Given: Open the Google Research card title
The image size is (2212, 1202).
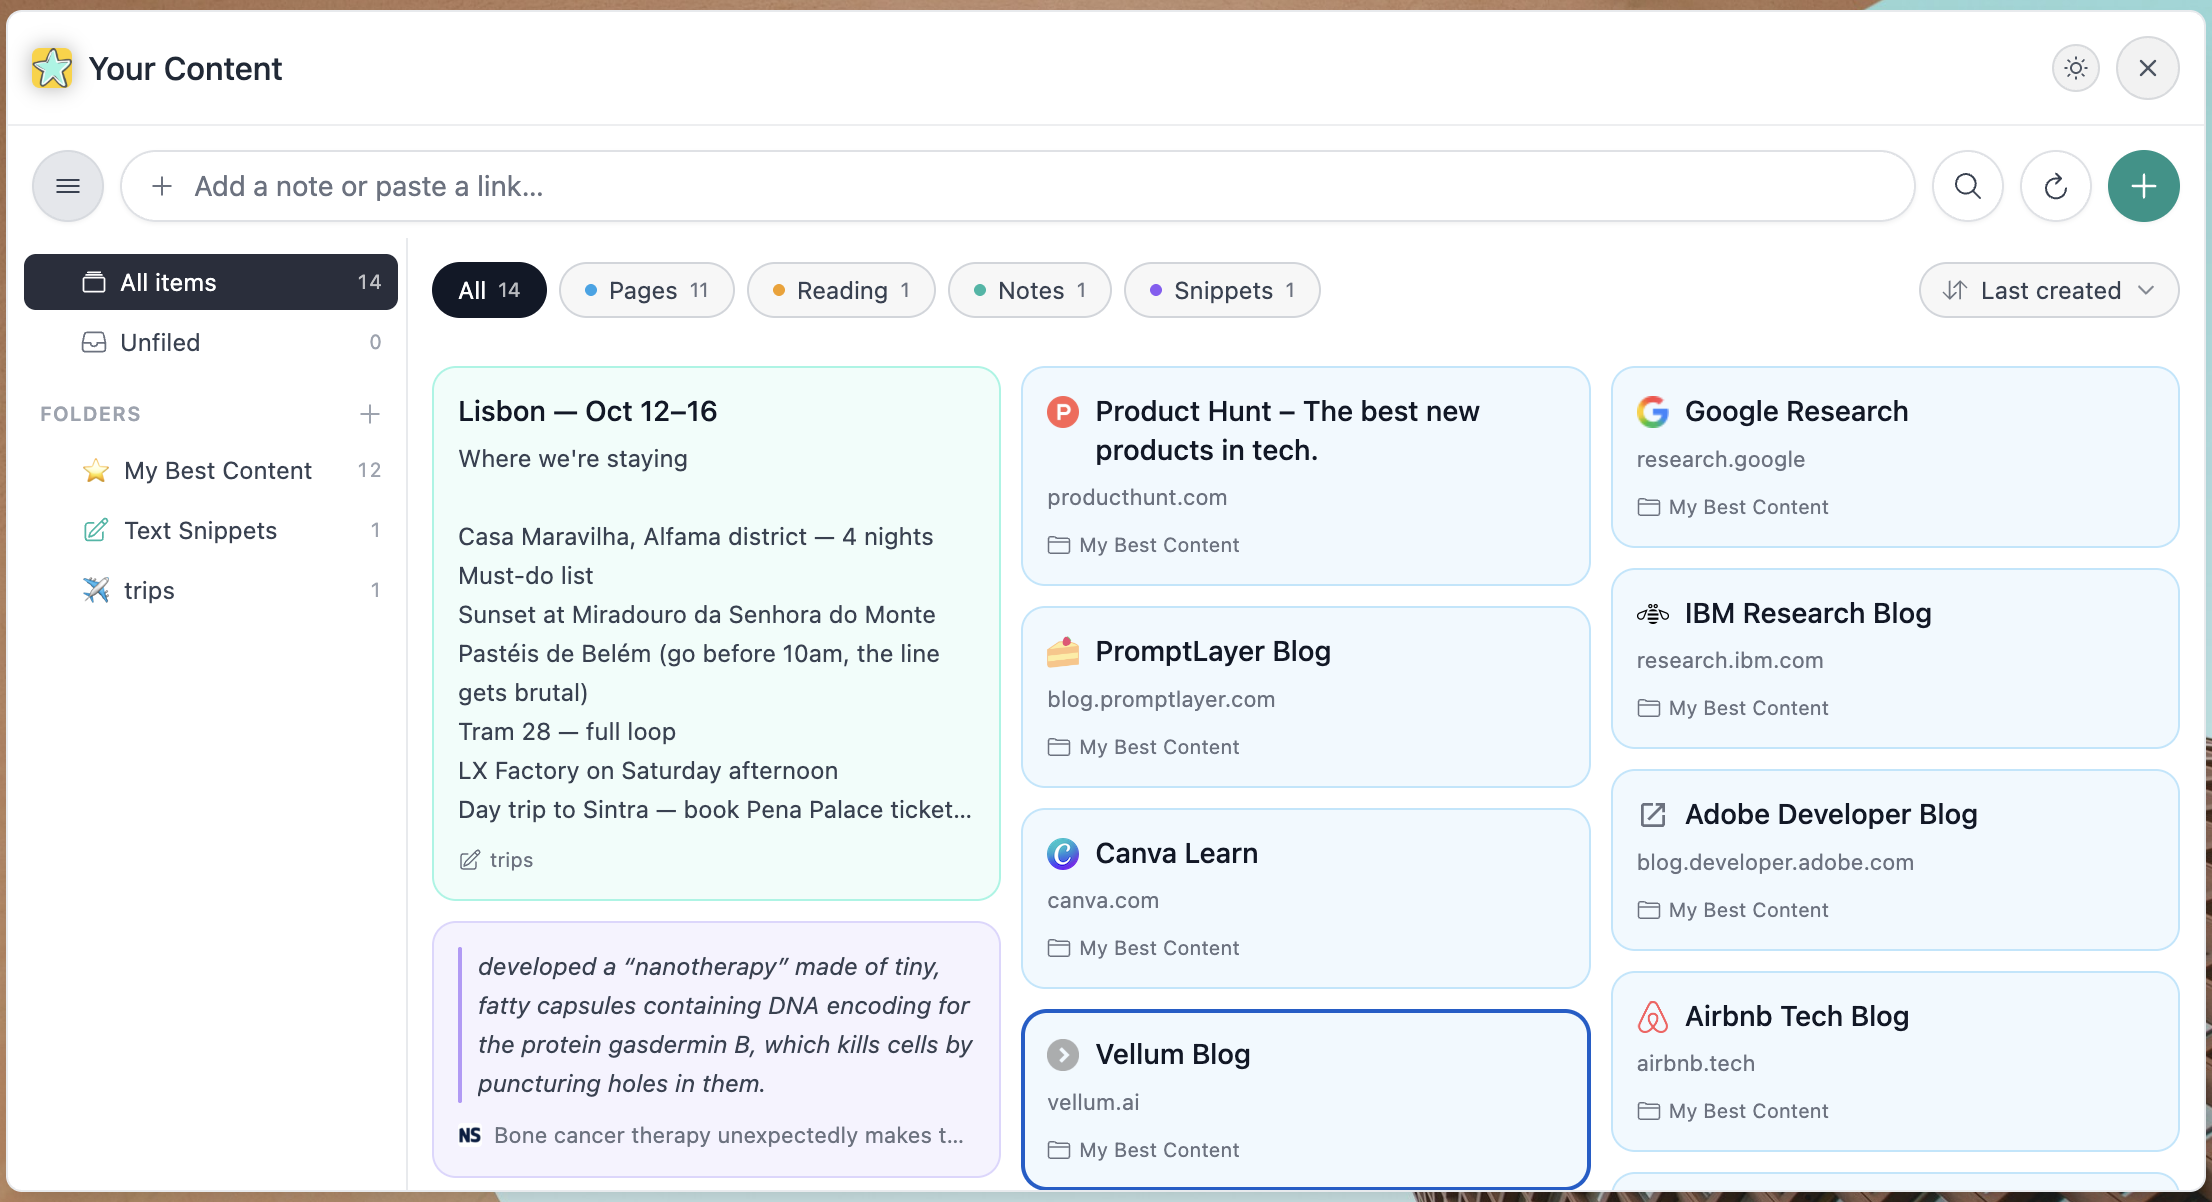Looking at the screenshot, I should click(x=1796, y=411).
